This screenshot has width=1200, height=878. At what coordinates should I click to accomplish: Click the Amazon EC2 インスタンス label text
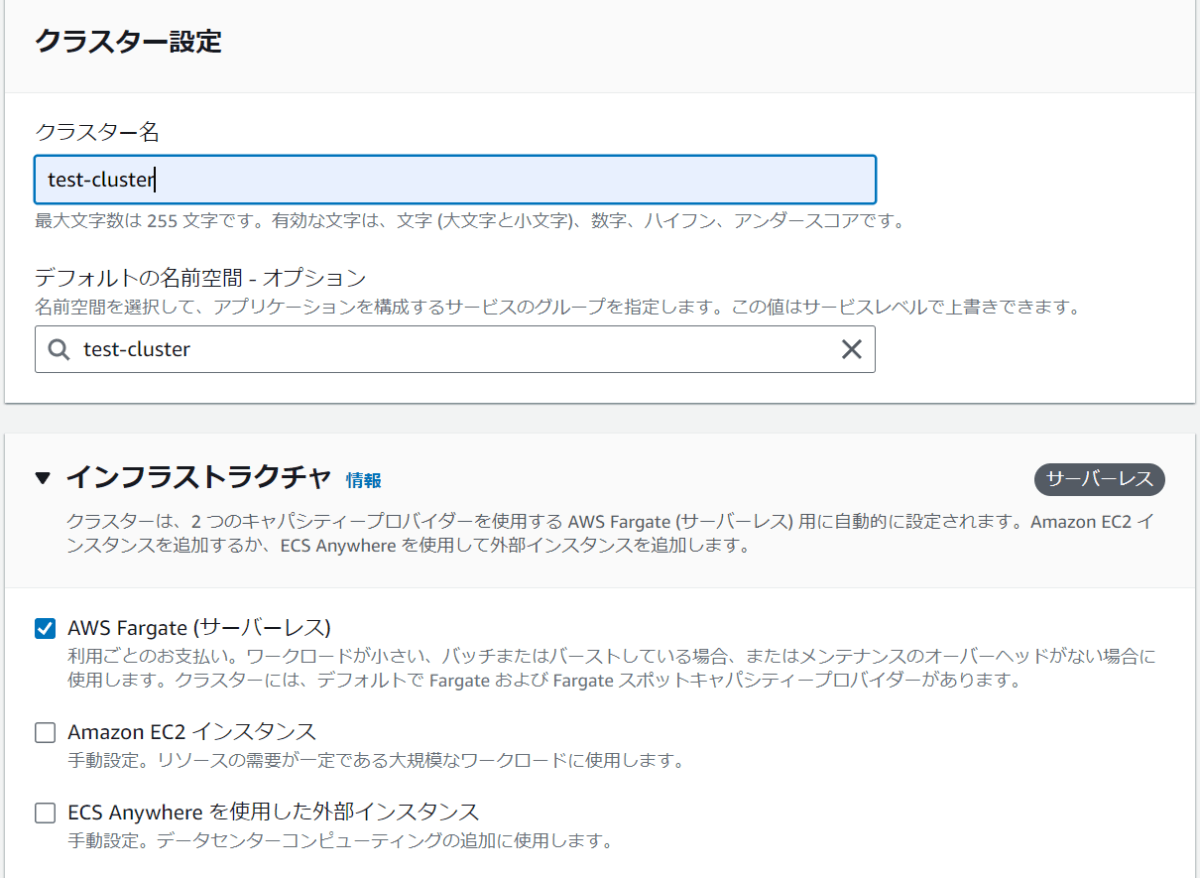[x=192, y=731]
